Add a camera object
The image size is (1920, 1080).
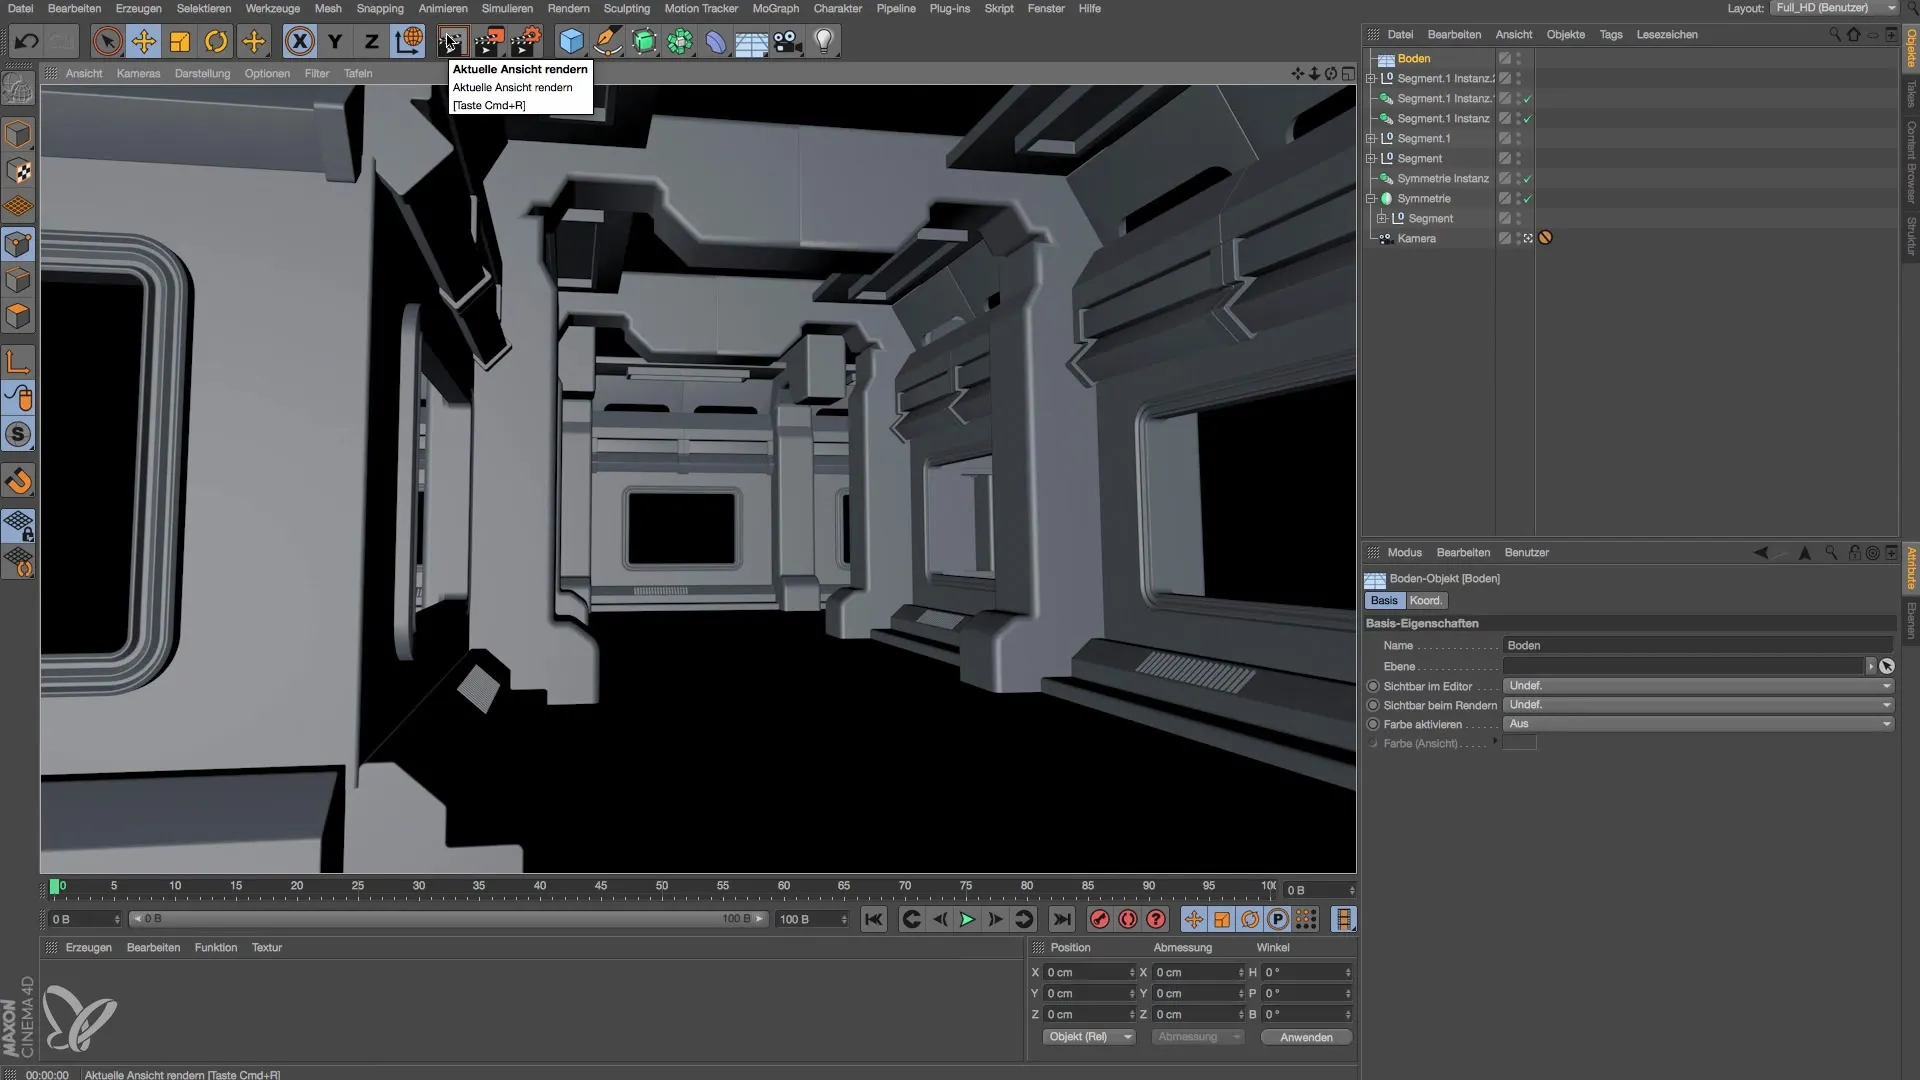pyautogui.click(x=787, y=42)
